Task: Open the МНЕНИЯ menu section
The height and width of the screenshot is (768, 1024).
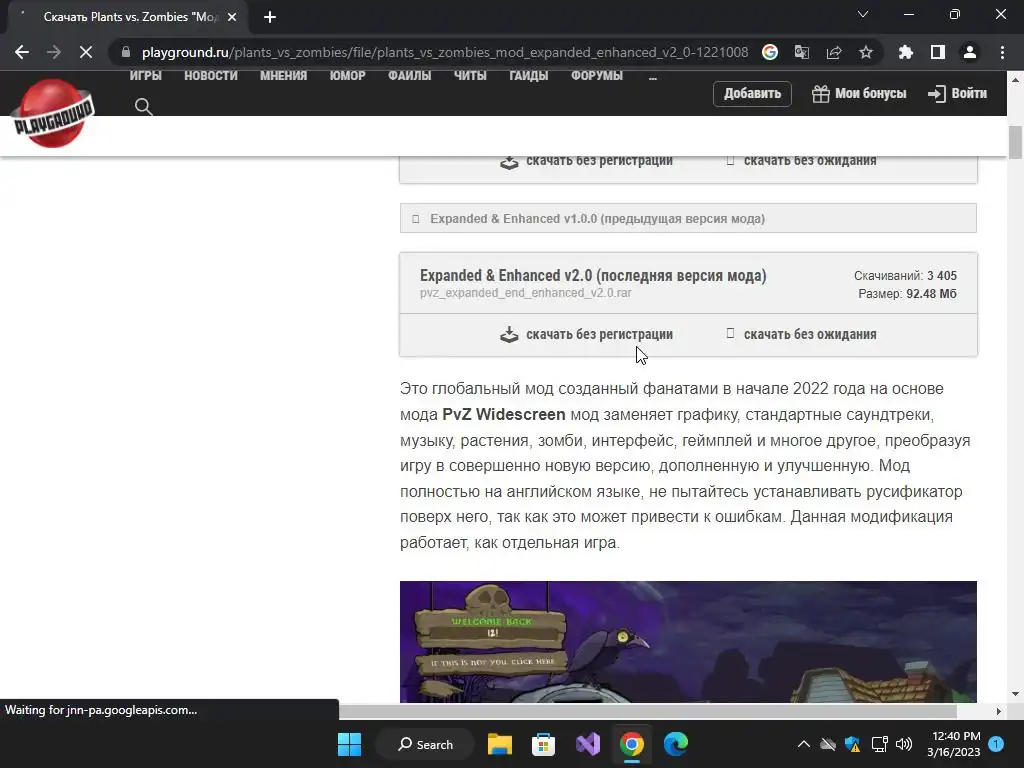Action: (x=283, y=76)
